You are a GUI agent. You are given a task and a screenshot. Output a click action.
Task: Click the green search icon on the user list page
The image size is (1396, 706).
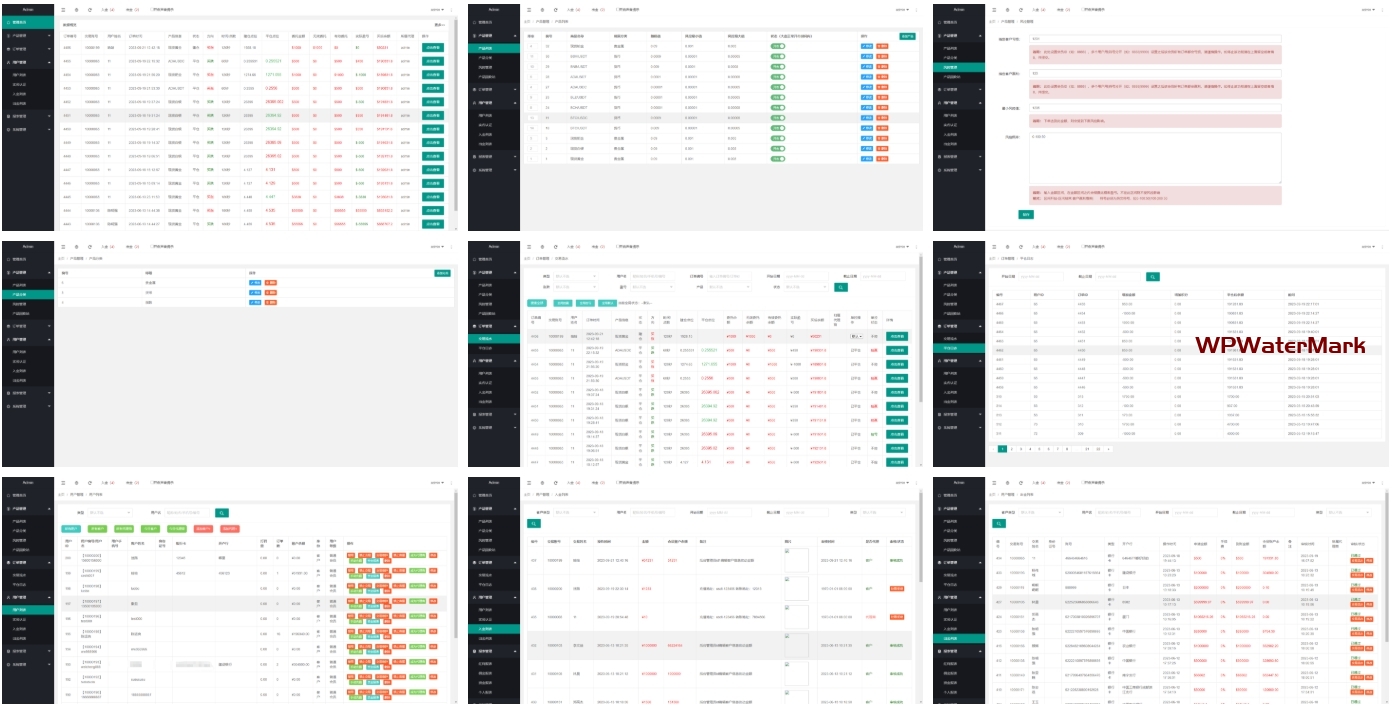[x=222, y=513]
